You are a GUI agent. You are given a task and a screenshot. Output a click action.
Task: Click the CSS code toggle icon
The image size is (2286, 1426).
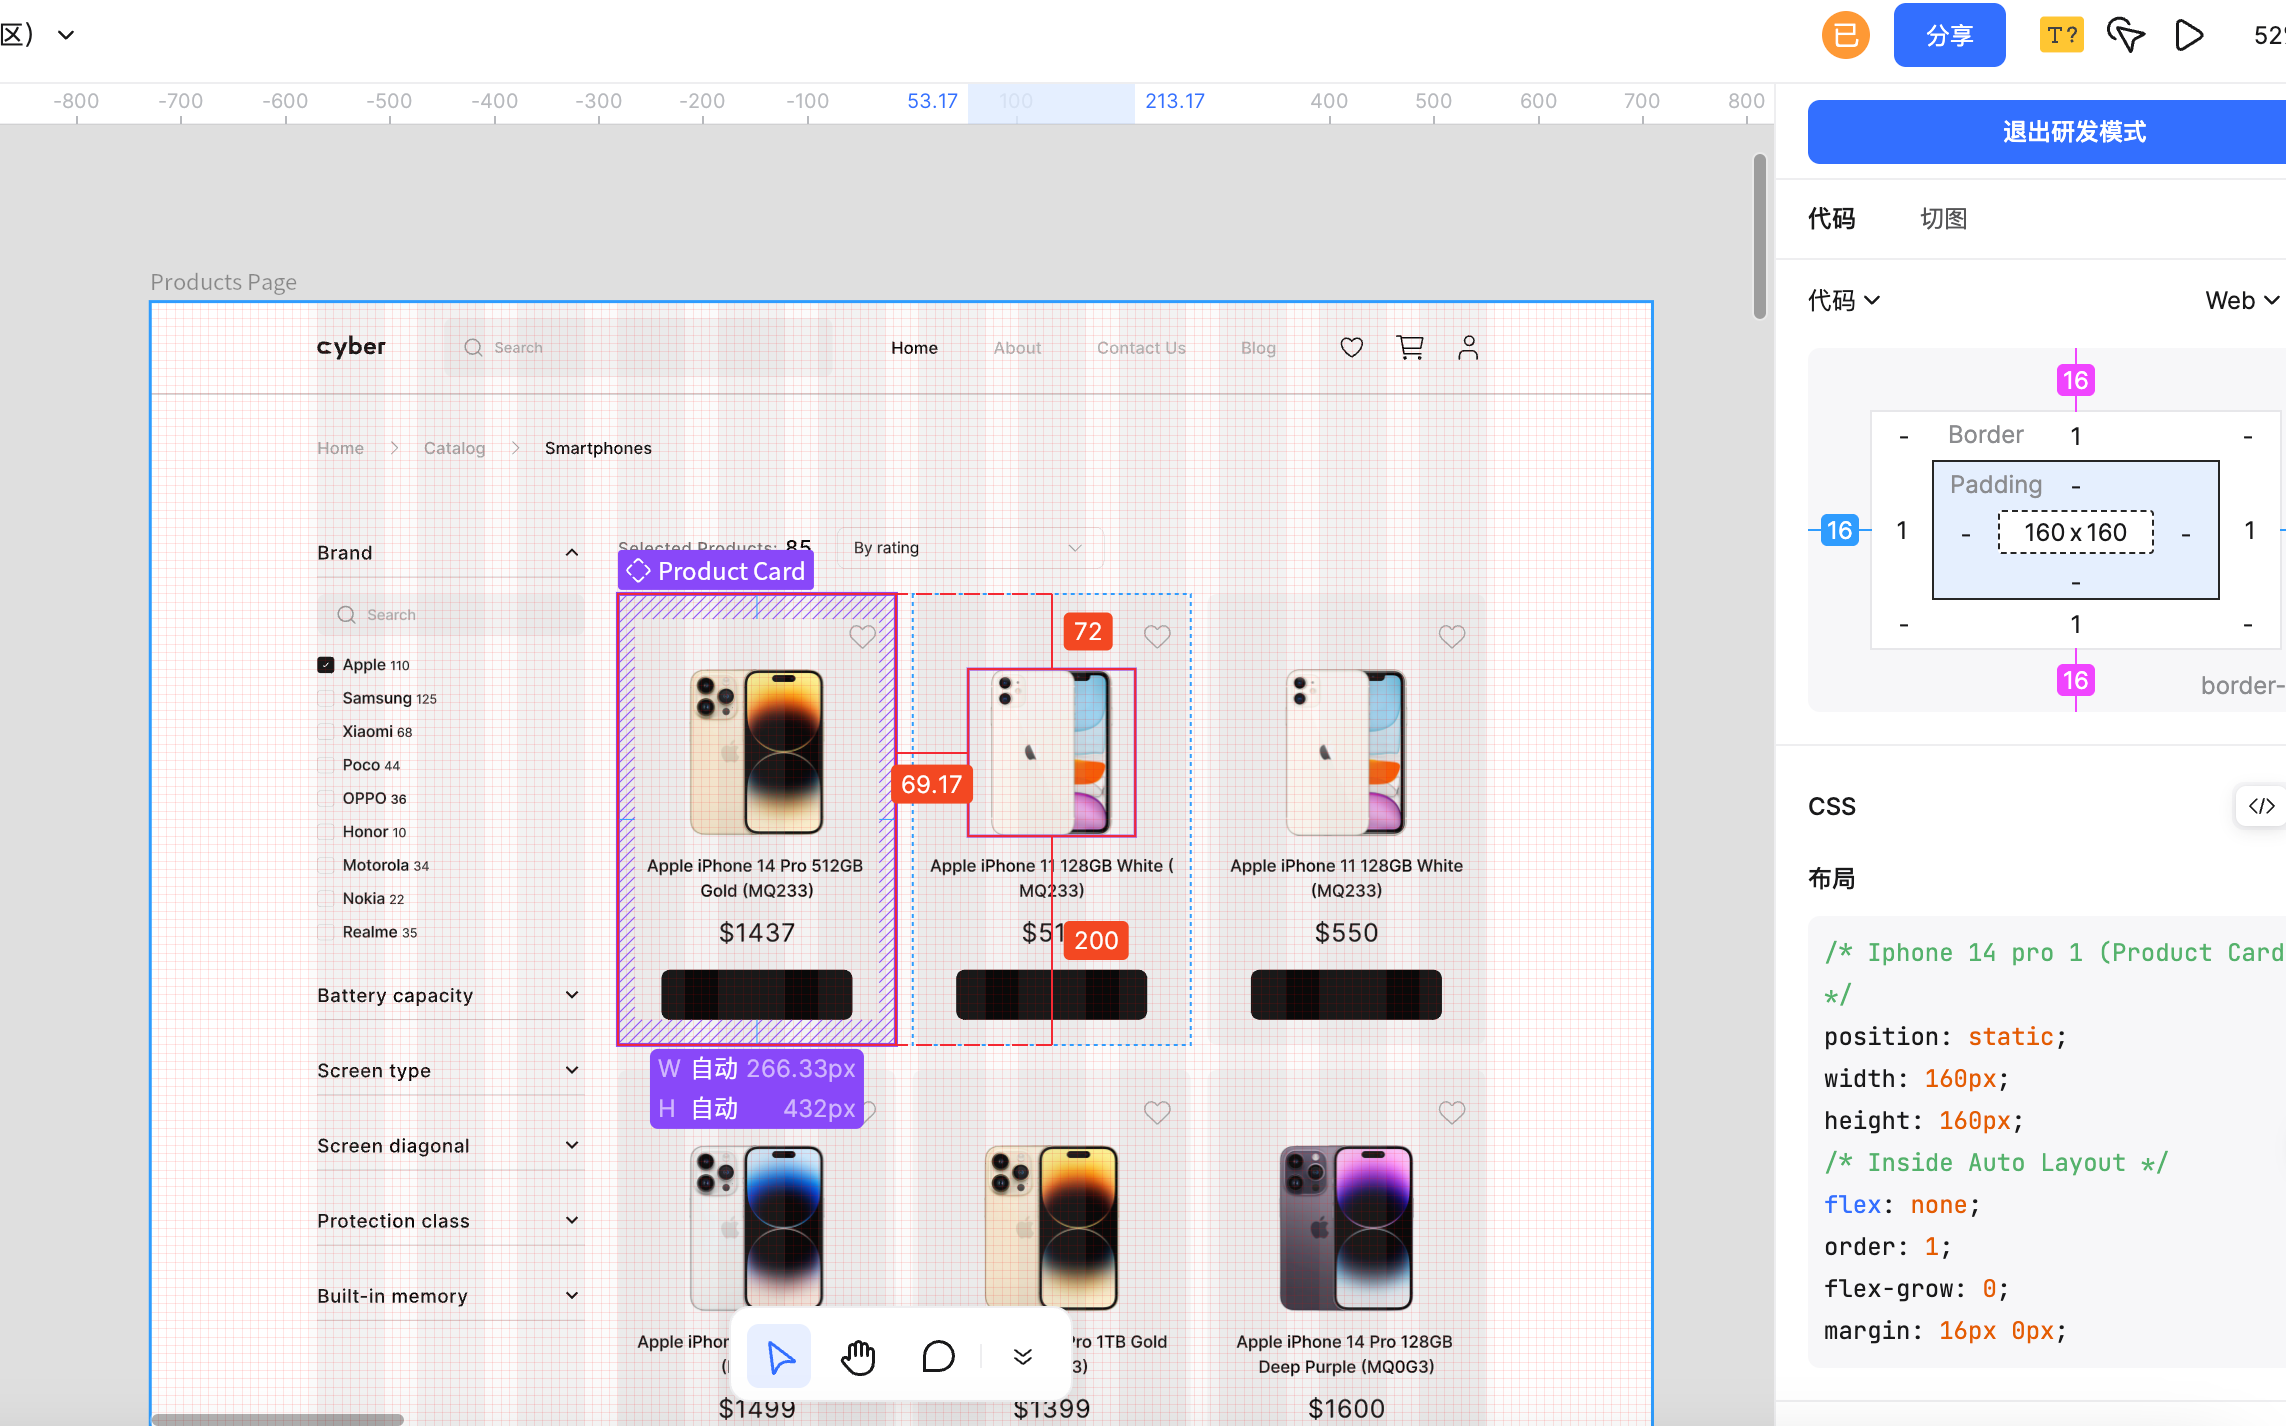(x=2261, y=806)
